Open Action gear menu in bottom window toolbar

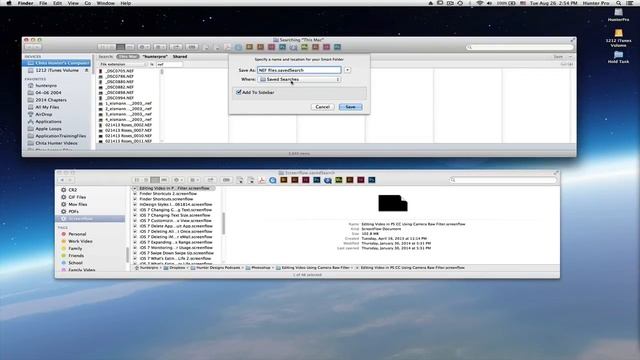[x=178, y=180]
